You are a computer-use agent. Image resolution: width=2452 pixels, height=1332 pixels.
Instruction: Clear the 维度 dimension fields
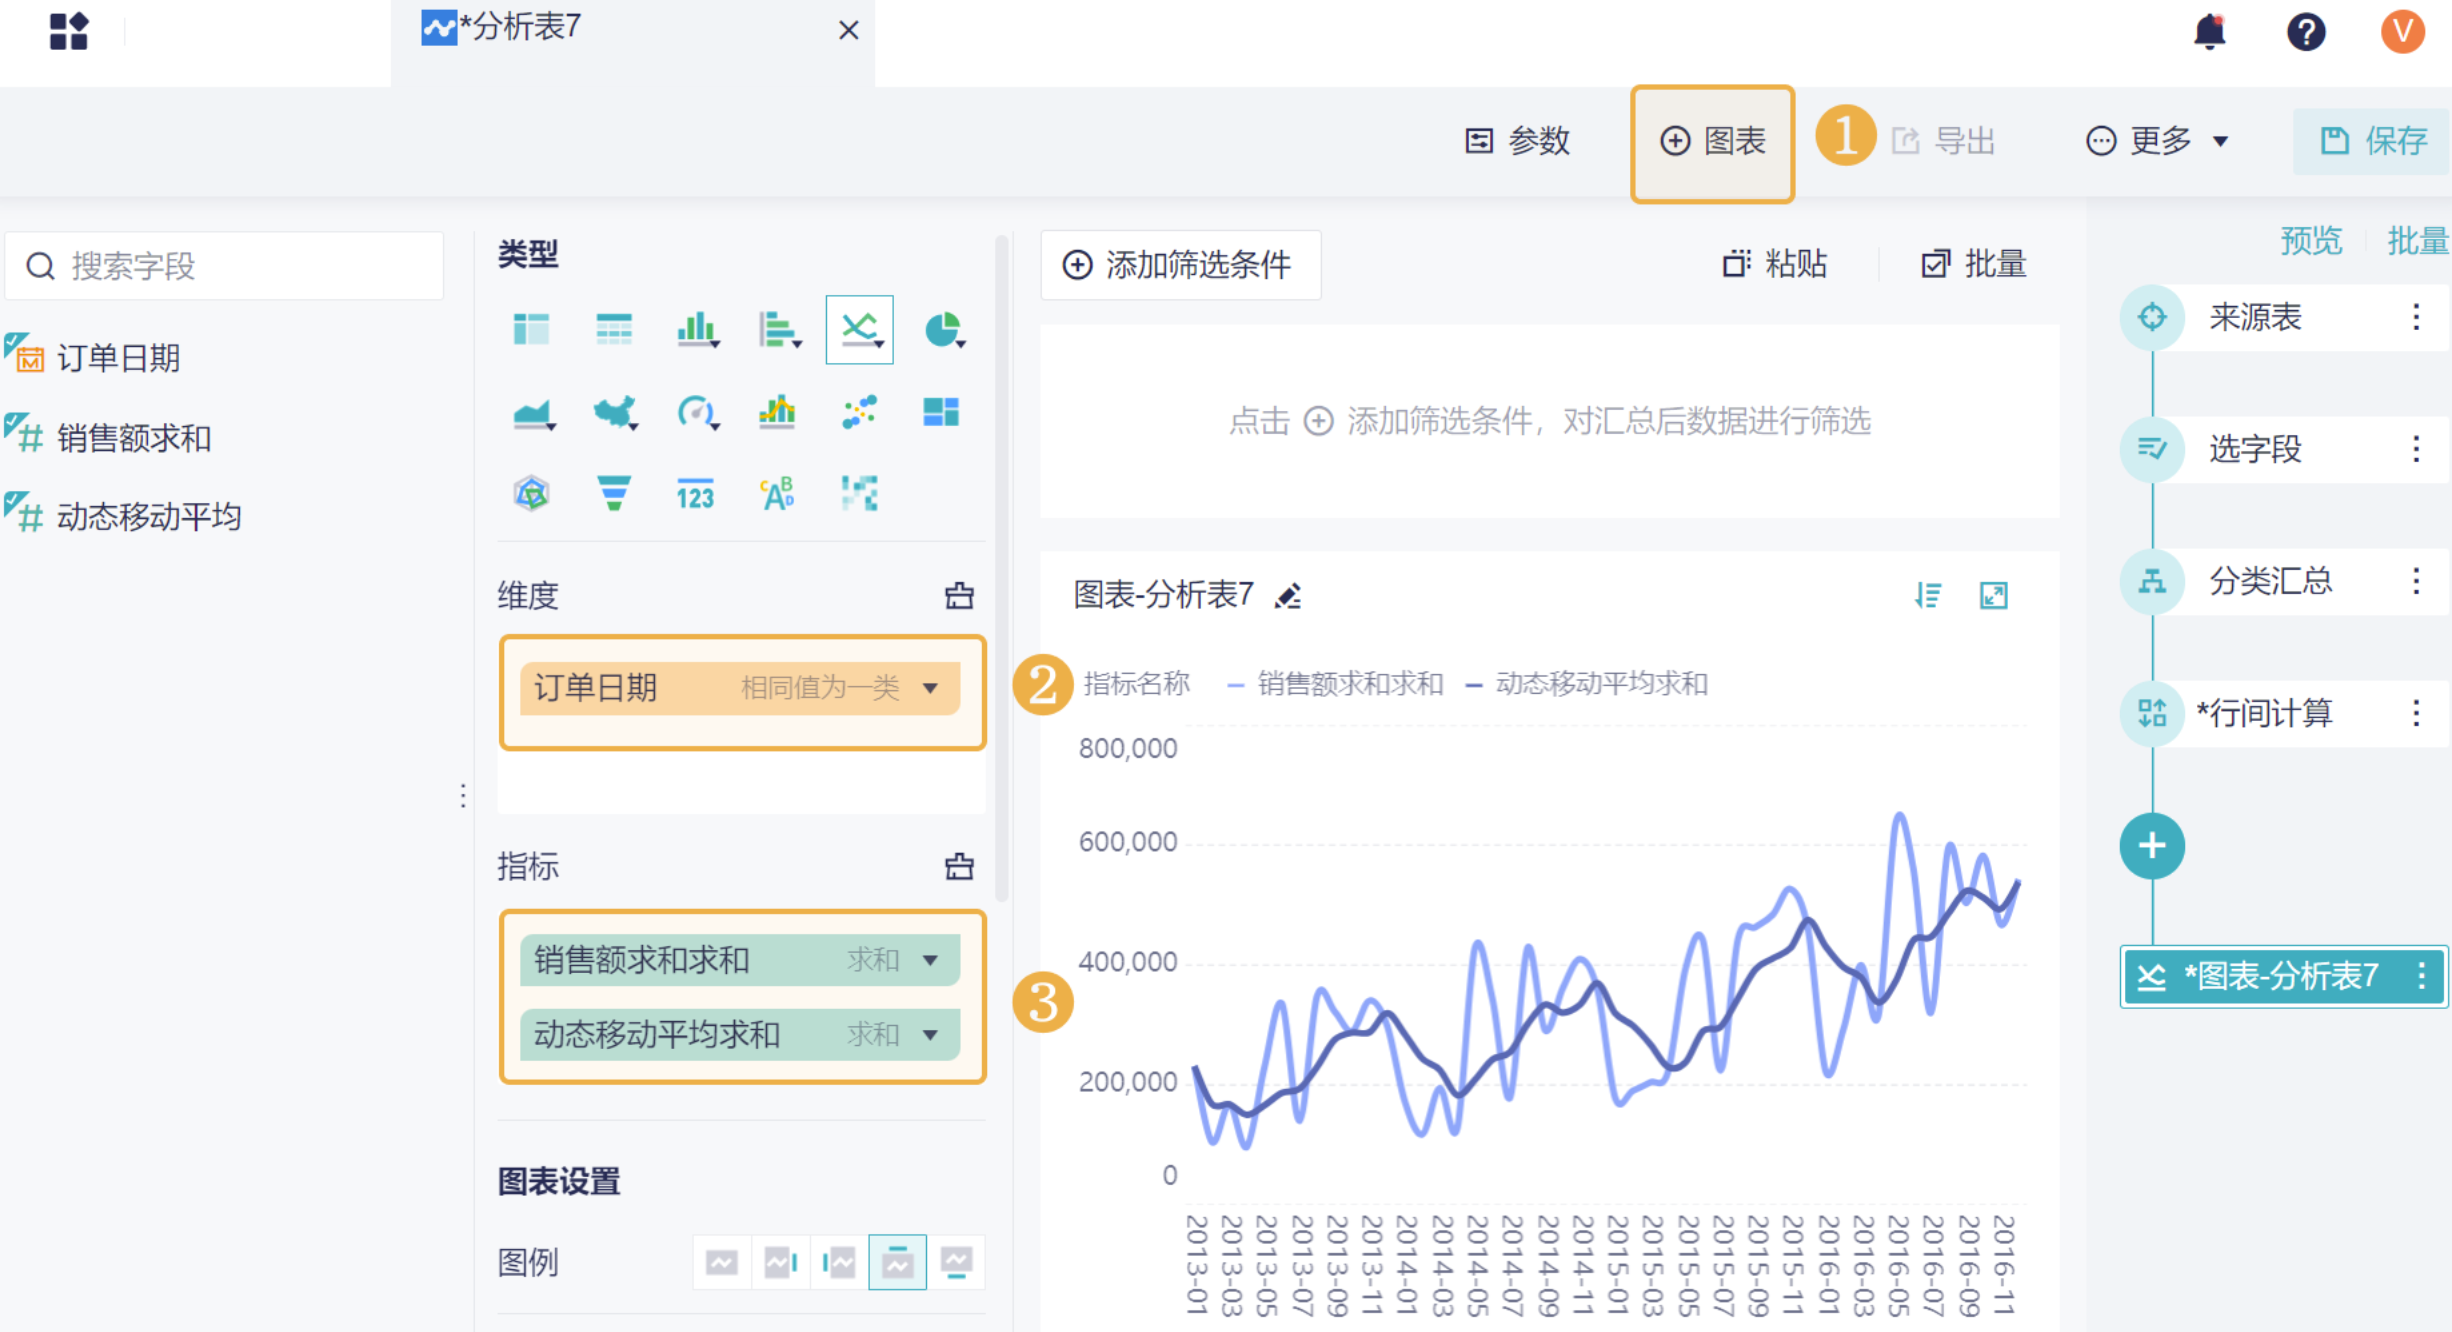tap(959, 596)
